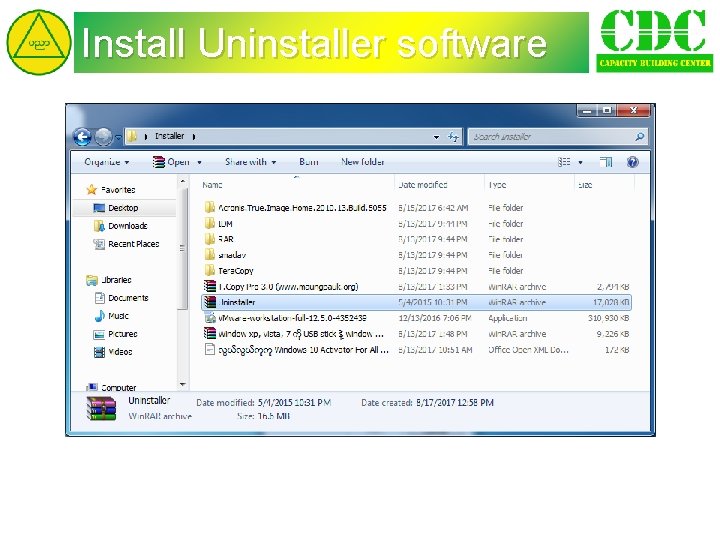Image resolution: width=720 pixels, height=540 pixels.
Task: Select the RAR folder icon
Action: coord(210,239)
